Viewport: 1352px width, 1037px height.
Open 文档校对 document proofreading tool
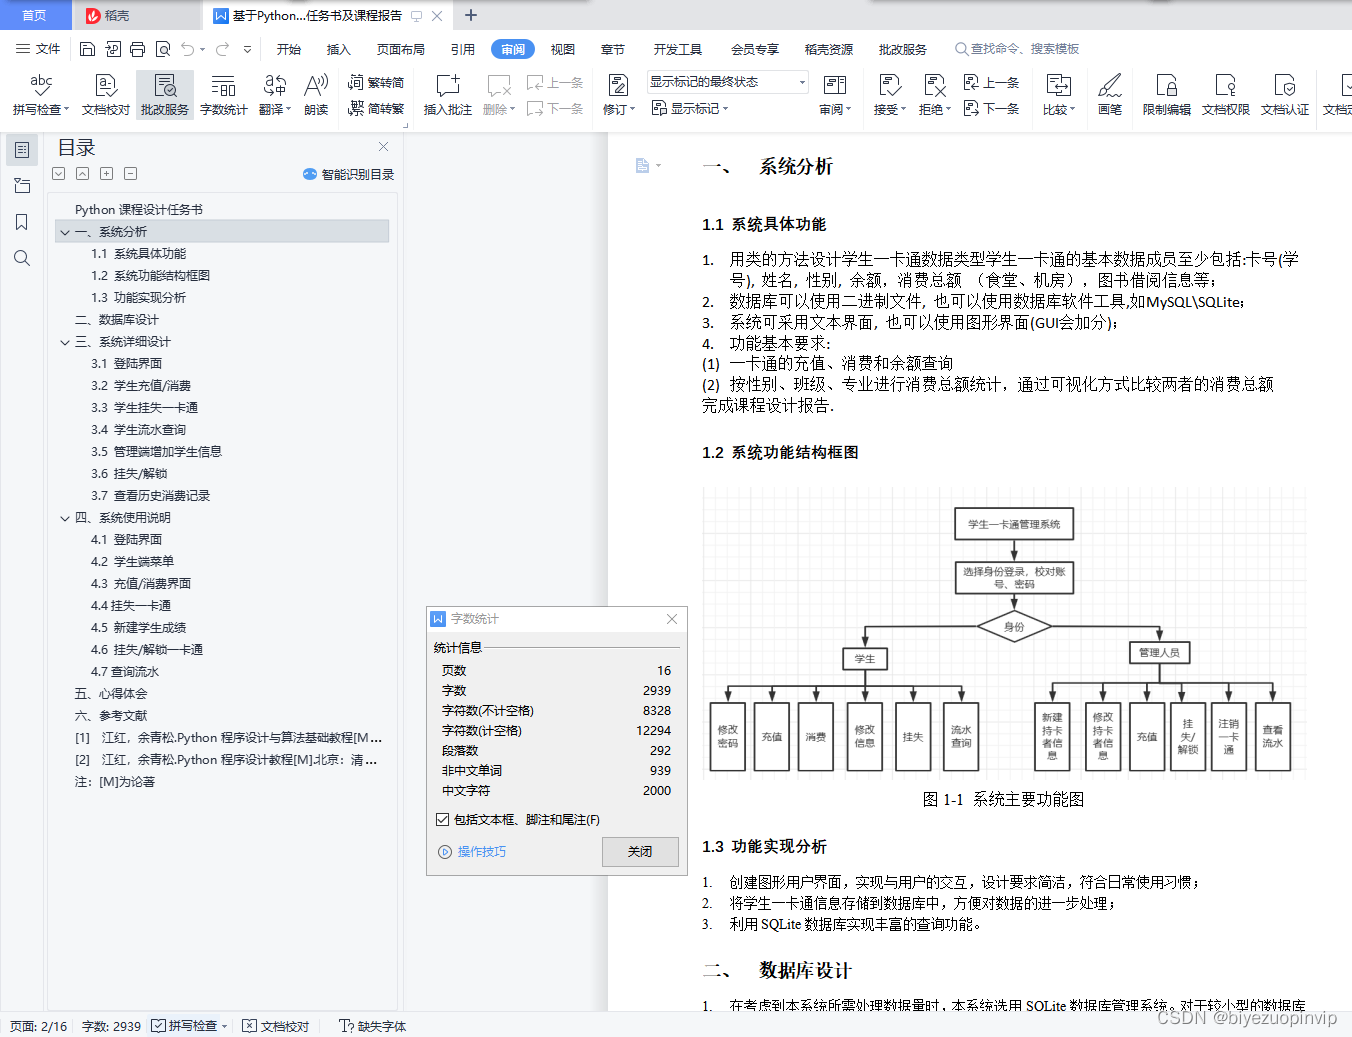(106, 95)
